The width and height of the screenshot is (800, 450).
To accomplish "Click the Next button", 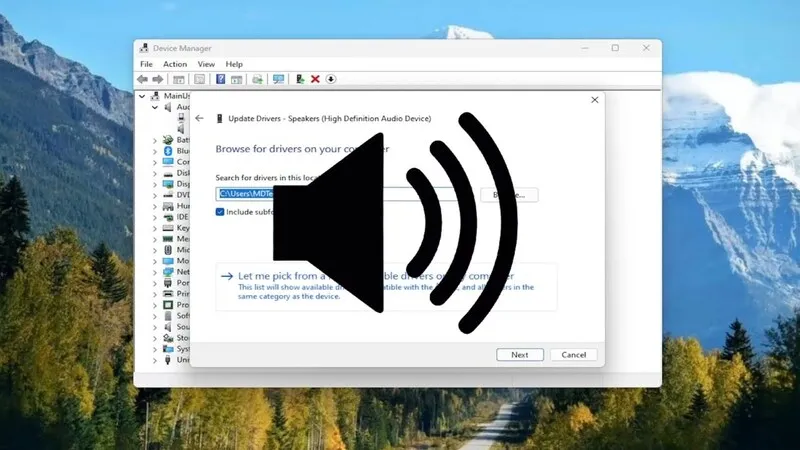I will click(x=520, y=355).
